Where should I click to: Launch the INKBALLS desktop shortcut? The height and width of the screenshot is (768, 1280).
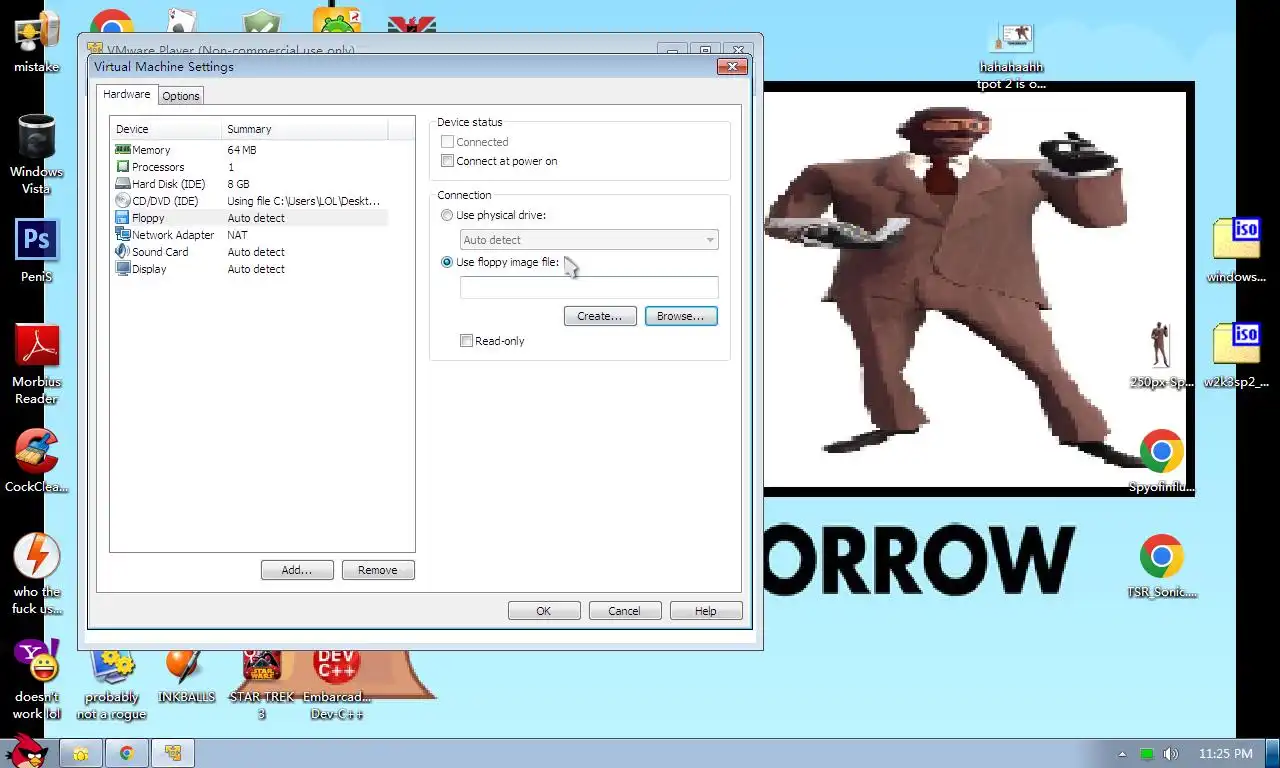[x=185, y=664]
